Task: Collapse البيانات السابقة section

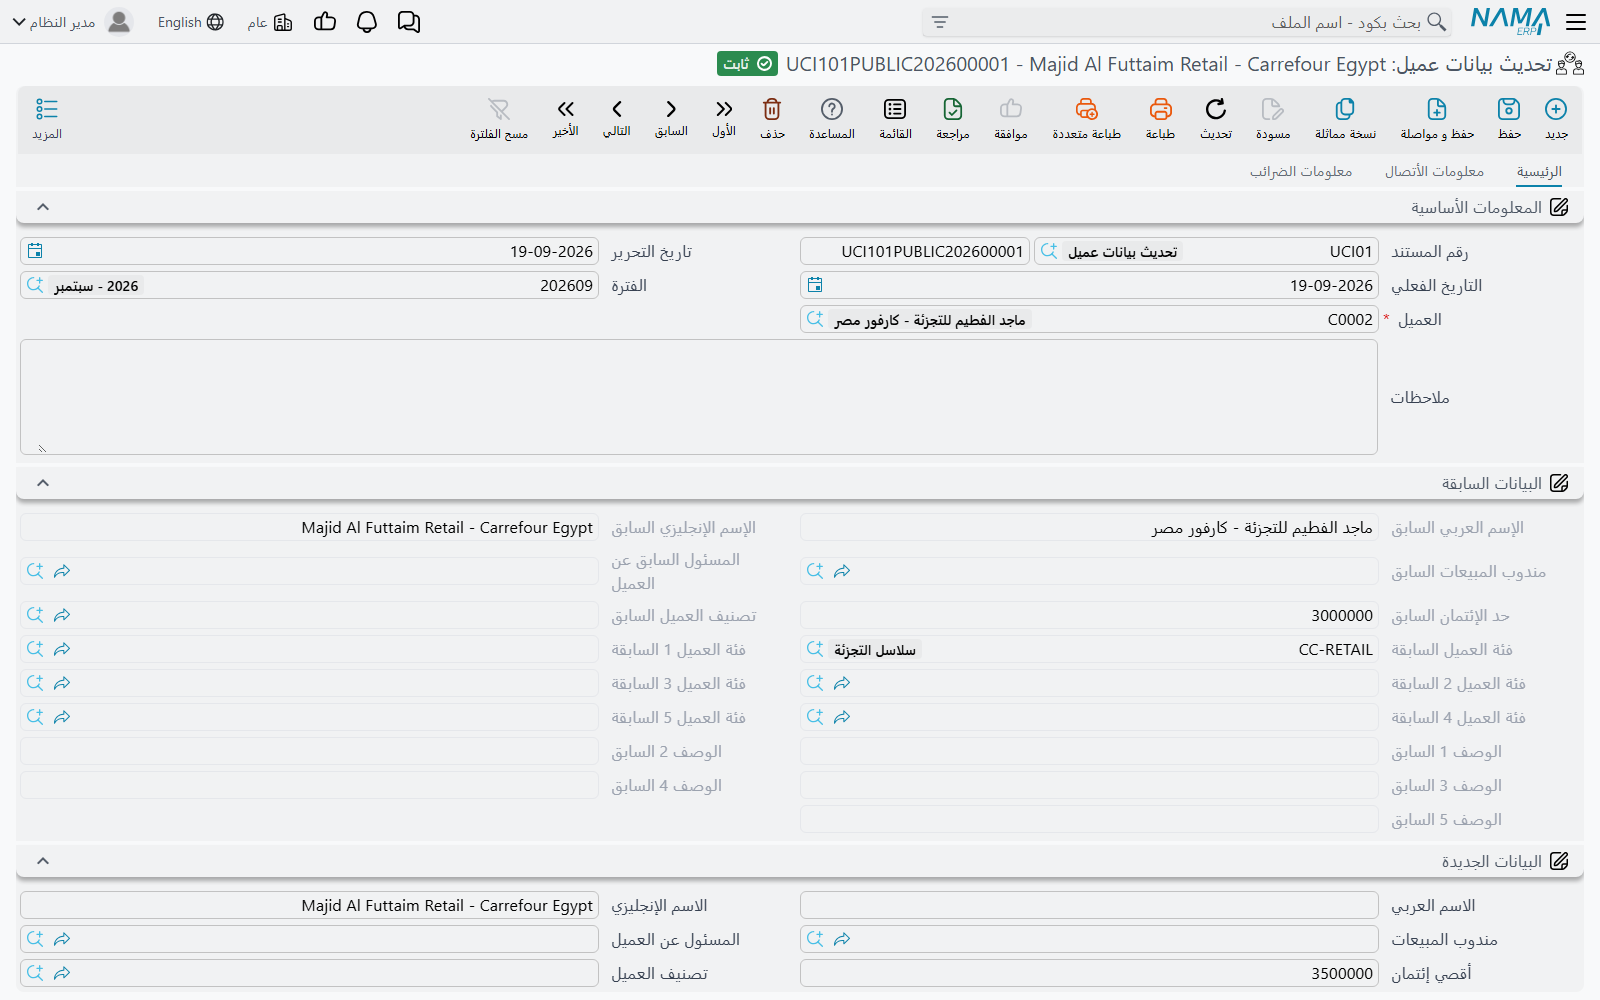Action: 43,483
